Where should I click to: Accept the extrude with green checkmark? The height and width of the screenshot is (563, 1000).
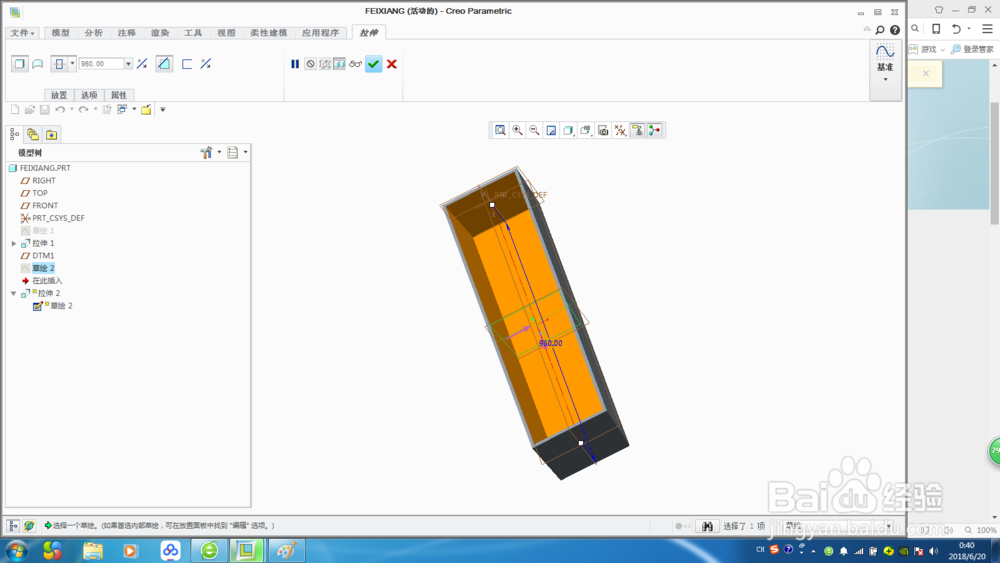pos(374,64)
